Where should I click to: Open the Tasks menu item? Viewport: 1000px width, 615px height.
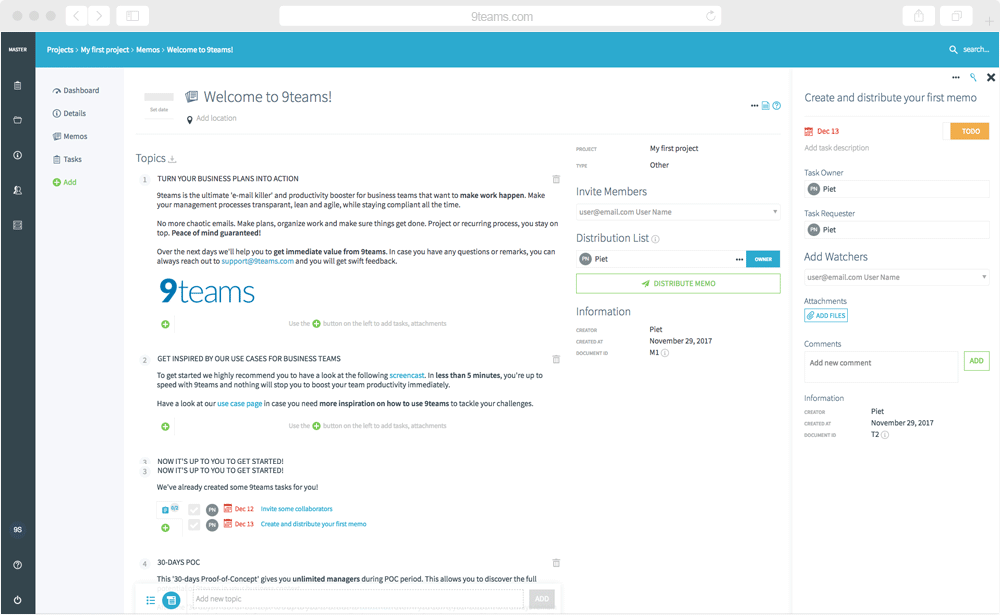pos(67,159)
